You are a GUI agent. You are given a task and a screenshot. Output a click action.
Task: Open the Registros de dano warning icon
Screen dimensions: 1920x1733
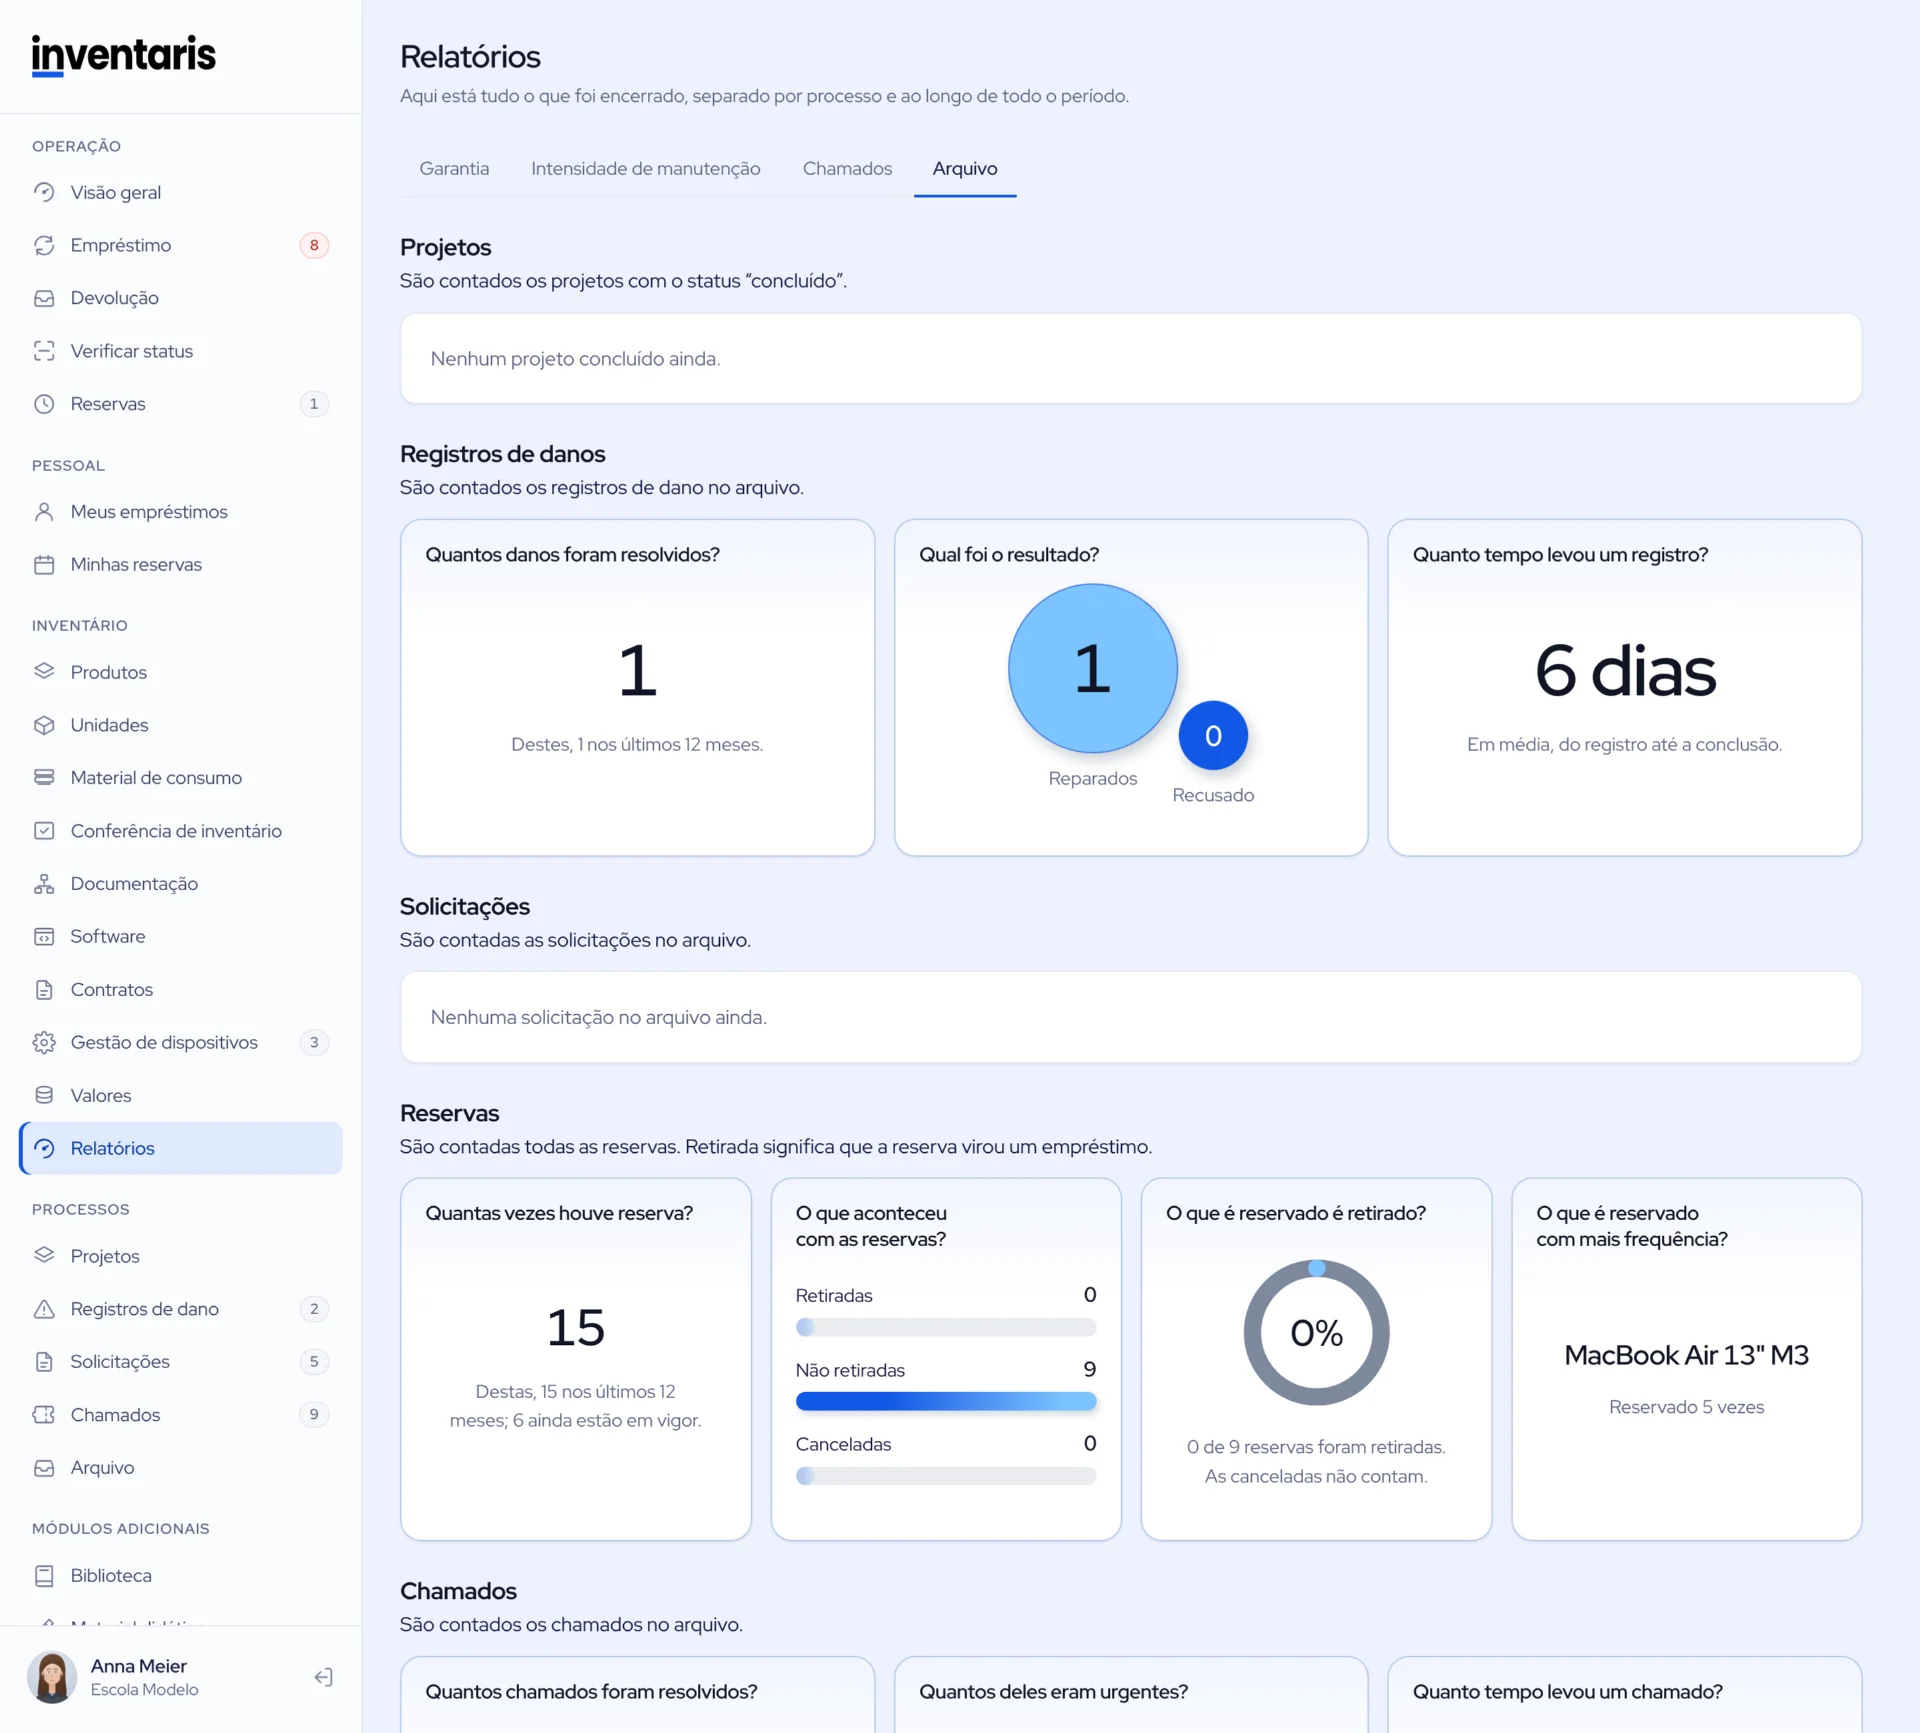(x=44, y=1309)
